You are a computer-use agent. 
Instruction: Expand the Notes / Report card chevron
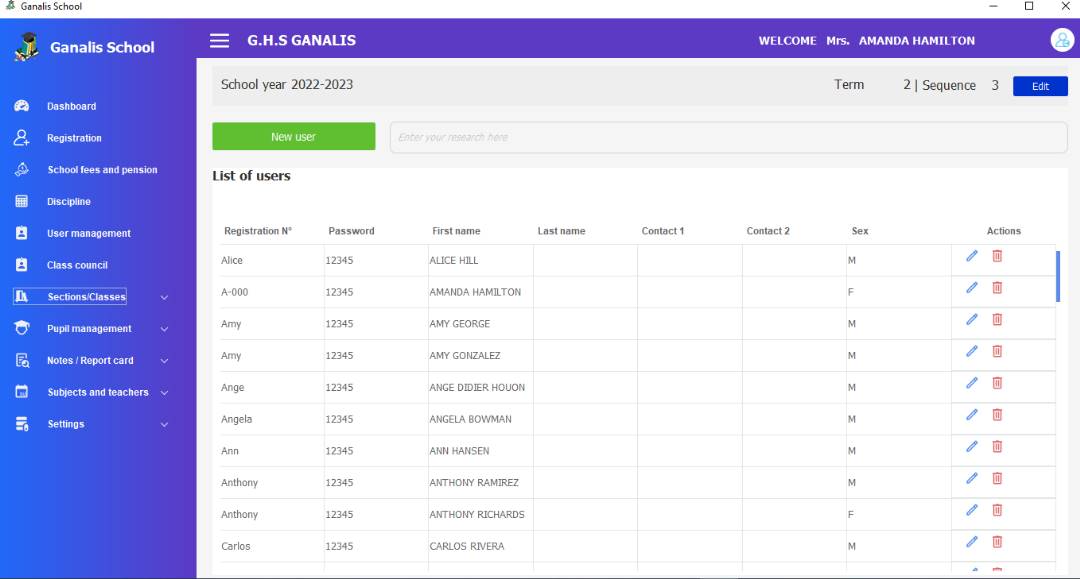coord(164,361)
